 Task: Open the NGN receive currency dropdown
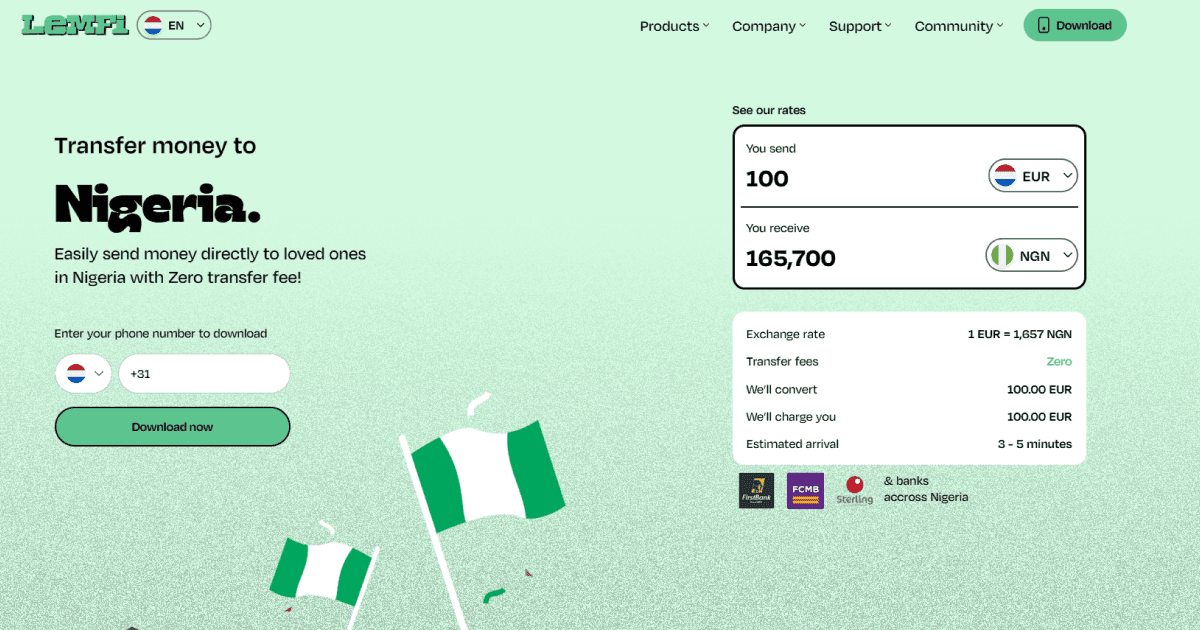coord(1032,256)
